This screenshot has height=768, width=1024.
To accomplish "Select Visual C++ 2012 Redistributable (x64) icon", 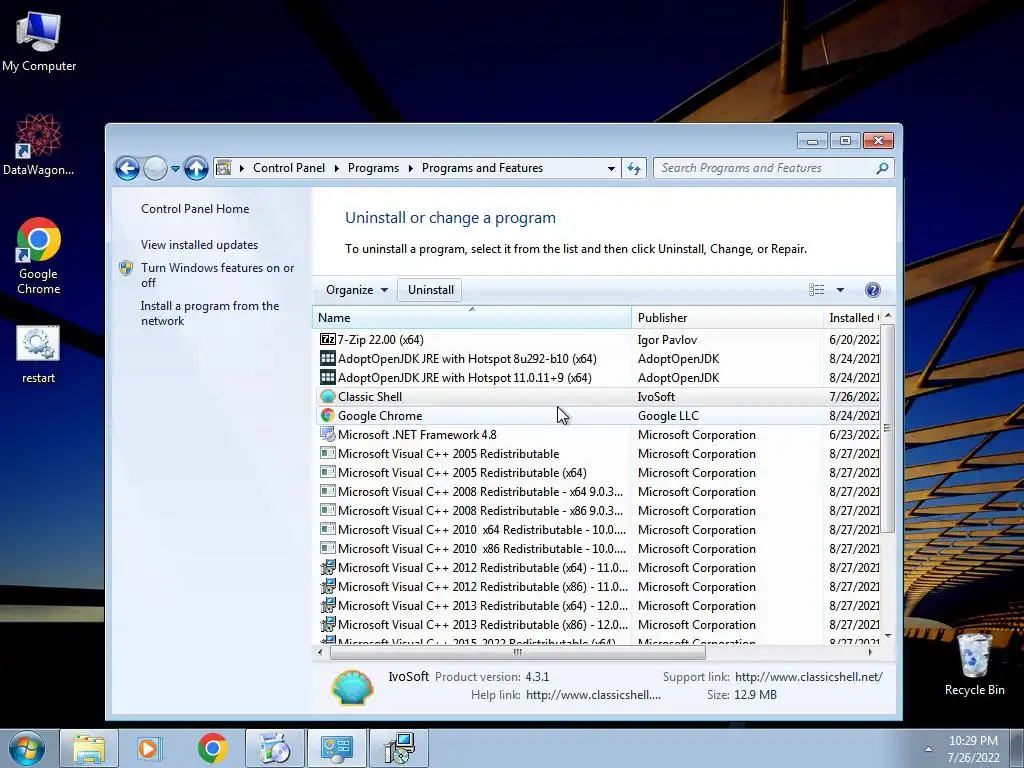I will 327,568.
